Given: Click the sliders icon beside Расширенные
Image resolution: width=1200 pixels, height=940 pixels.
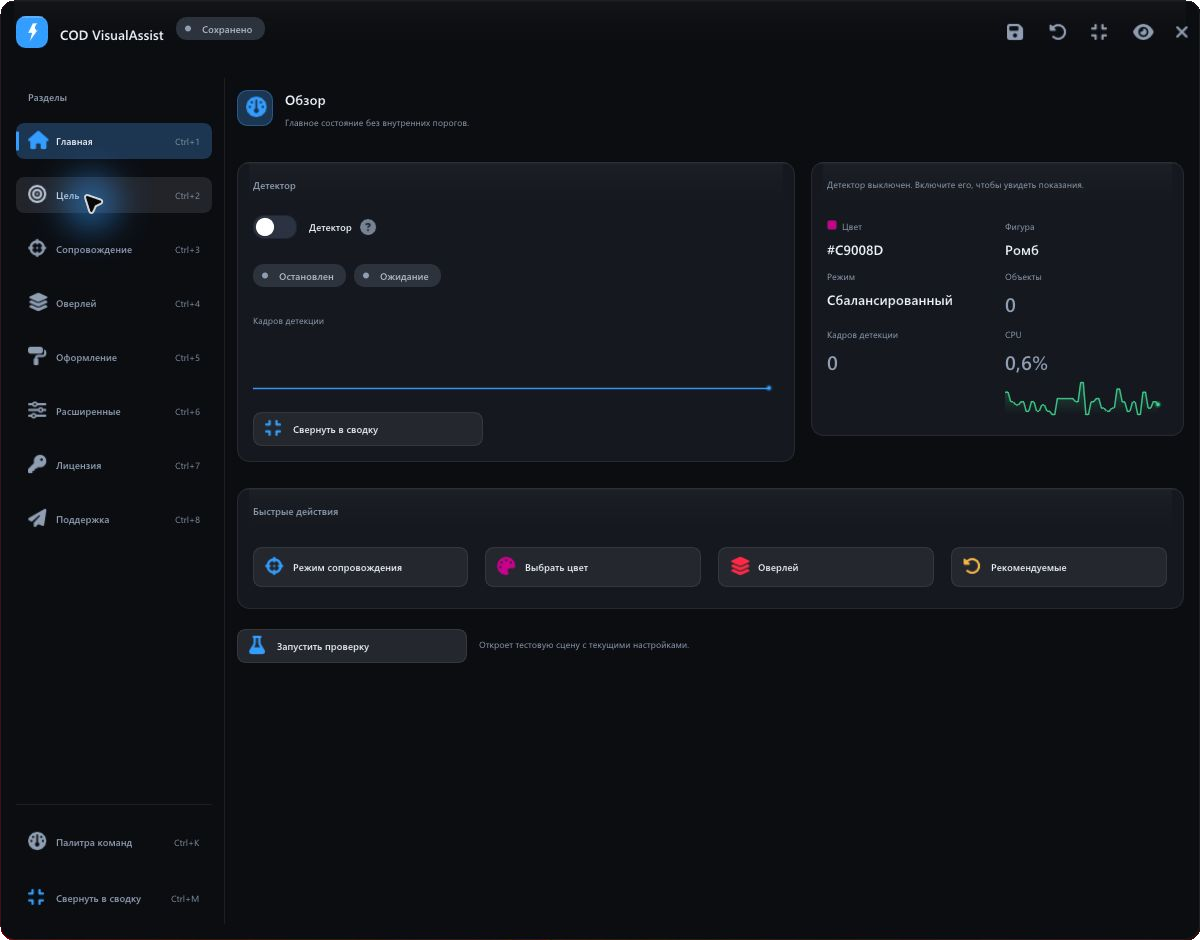Looking at the screenshot, I should (x=37, y=411).
